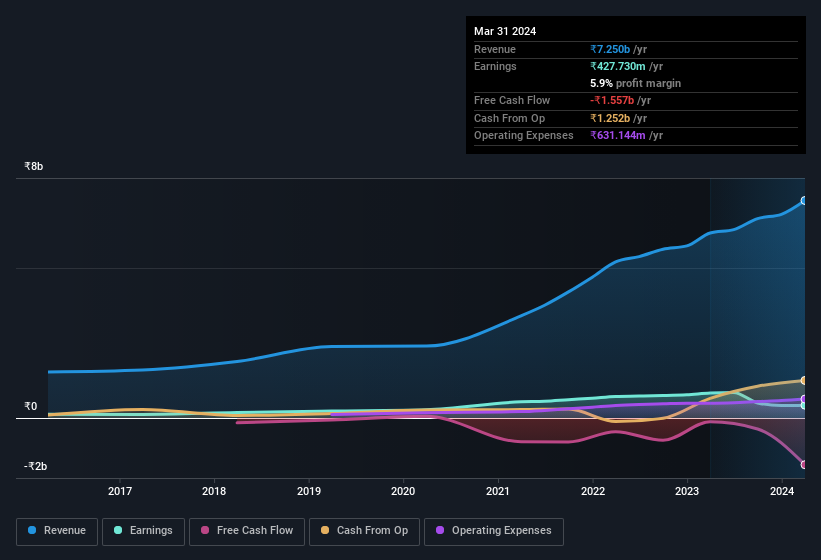Toggle the Revenue legend button
The width and height of the screenshot is (821, 560).
click(x=57, y=531)
